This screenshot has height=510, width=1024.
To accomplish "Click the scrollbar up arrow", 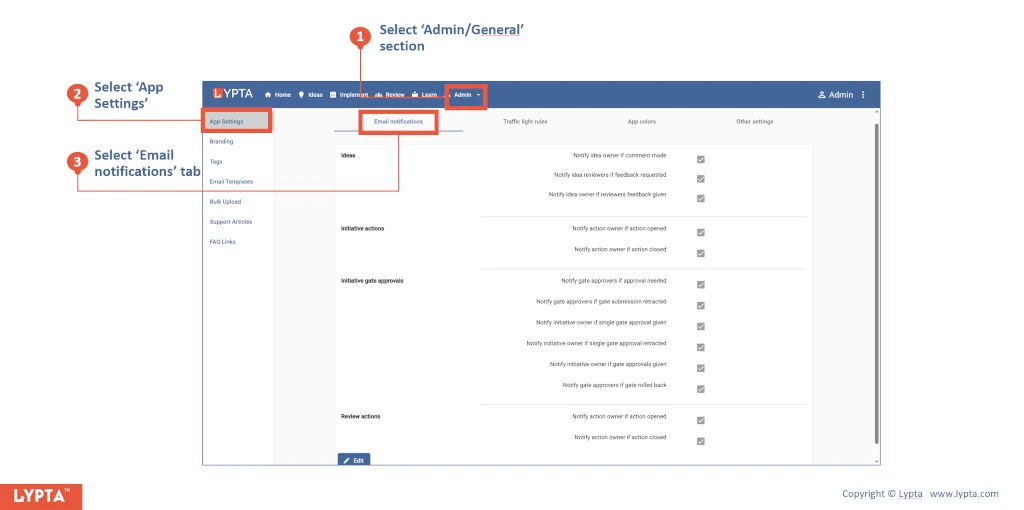I will [876, 112].
